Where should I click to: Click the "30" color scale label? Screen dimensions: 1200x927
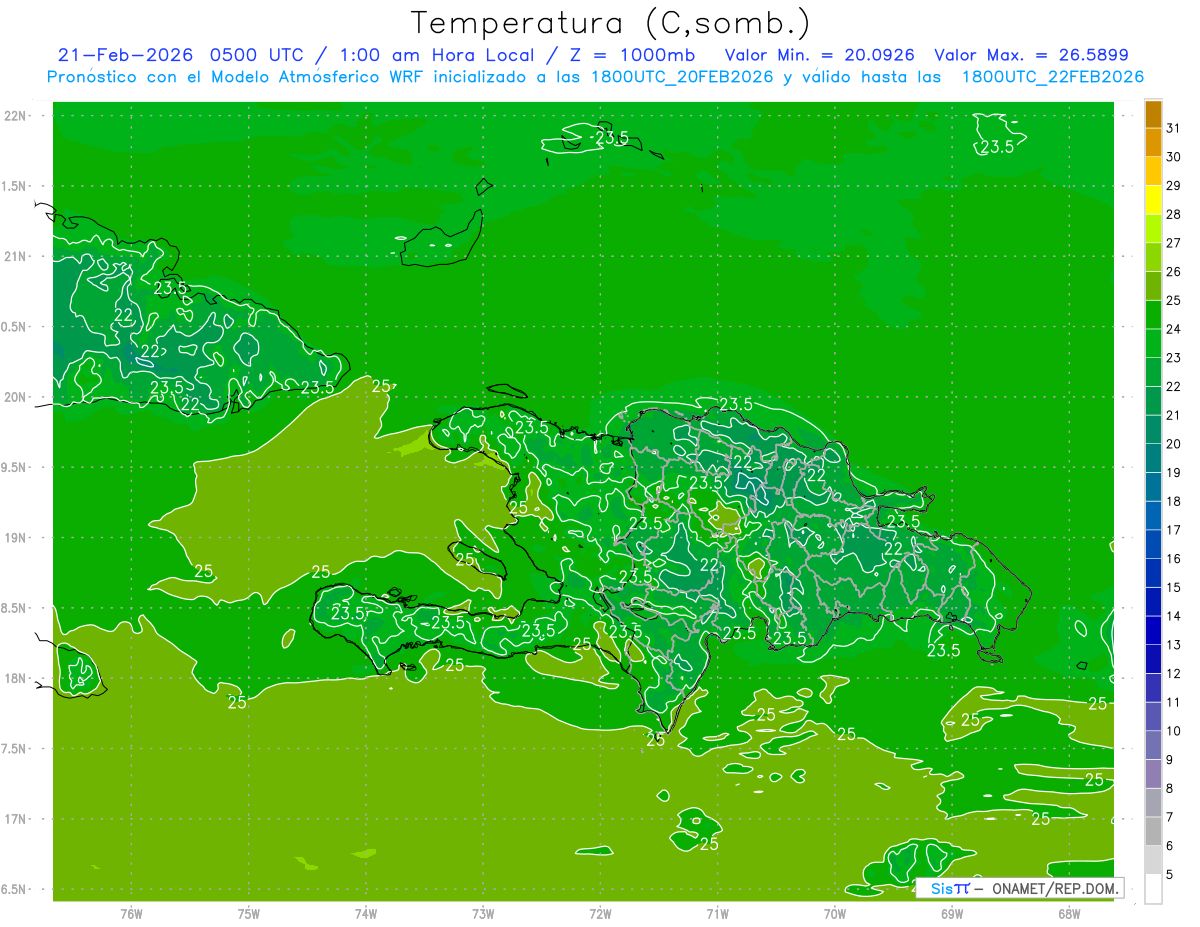(x=1174, y=157)
